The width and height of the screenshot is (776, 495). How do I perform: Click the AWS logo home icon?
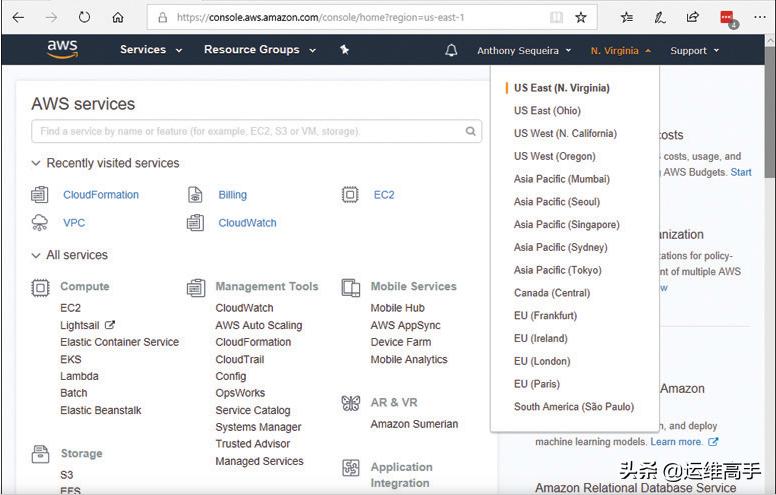[62, 50]
